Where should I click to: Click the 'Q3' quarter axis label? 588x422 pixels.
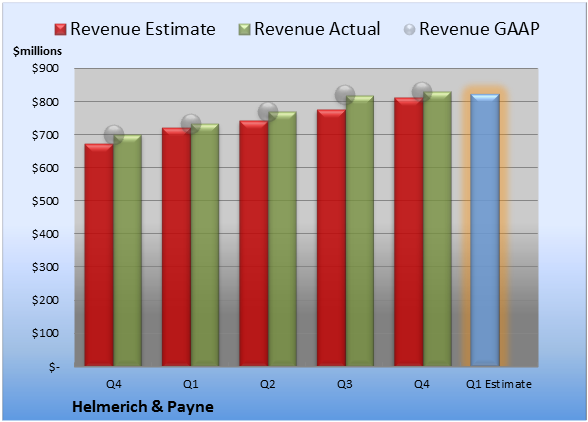tap(345, 384)
